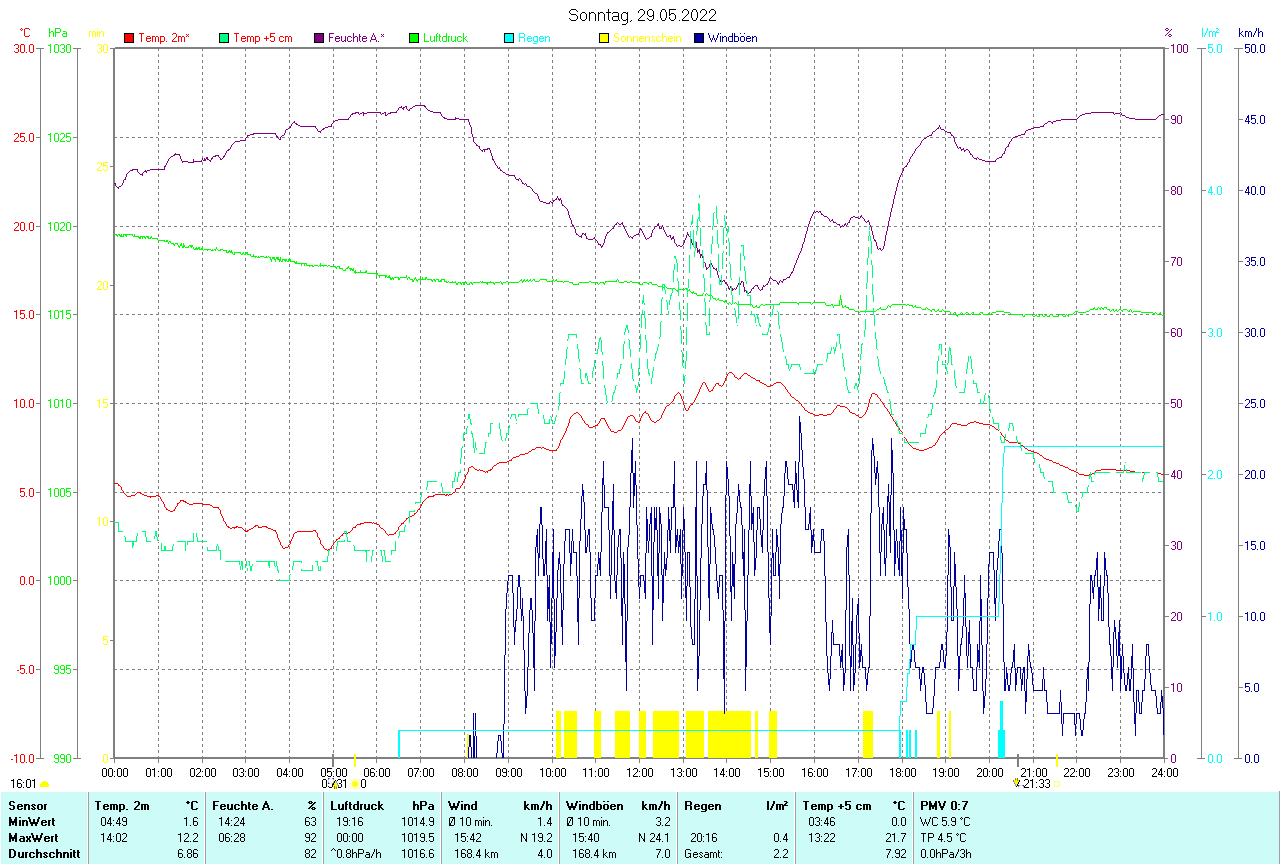Click the 'Windböen' table column header
The height and width of the screenshot is (864, 1280).
(594, 806)
